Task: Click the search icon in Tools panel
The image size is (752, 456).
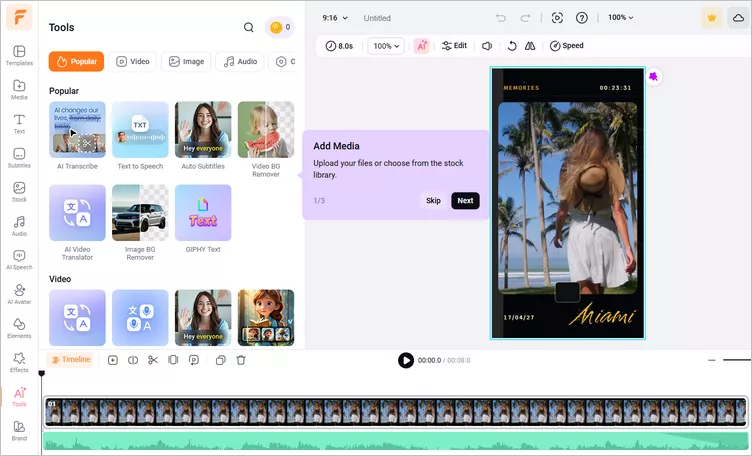Action: coord(248,27)
